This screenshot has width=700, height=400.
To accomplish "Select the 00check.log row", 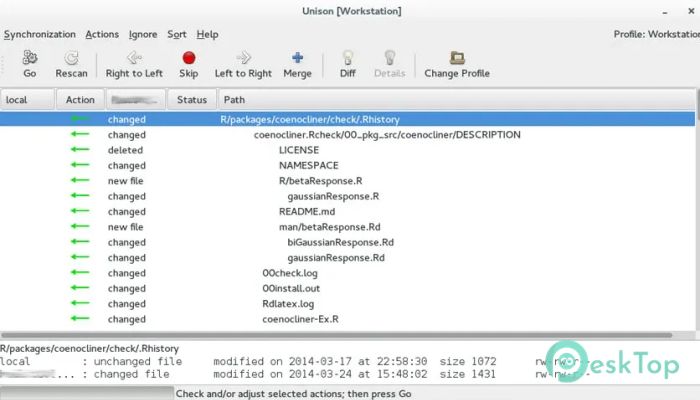I will 347,273.
